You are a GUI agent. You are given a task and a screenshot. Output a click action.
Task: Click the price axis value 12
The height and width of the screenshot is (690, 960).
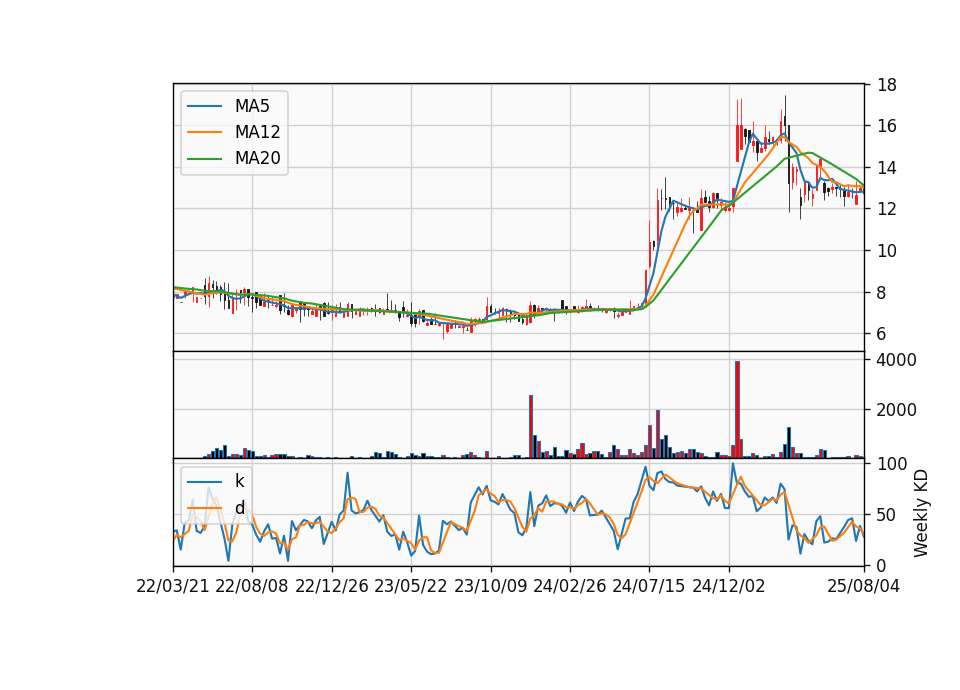pyautogui.click(x=887, y=209)
